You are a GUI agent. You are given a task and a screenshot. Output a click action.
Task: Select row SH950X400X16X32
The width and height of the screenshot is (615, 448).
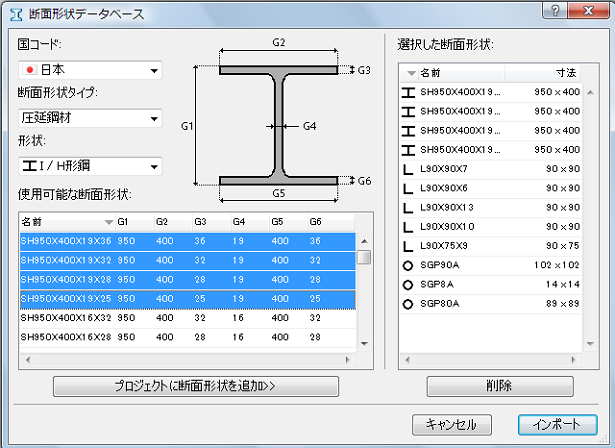click(x=188, y=318)
